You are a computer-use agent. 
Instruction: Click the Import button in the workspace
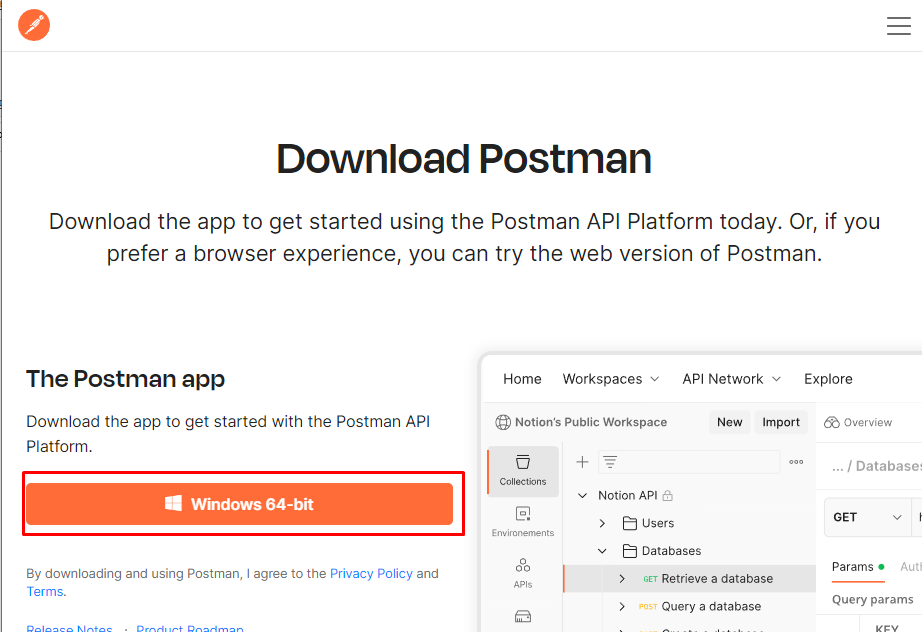[x=781, y=422]
